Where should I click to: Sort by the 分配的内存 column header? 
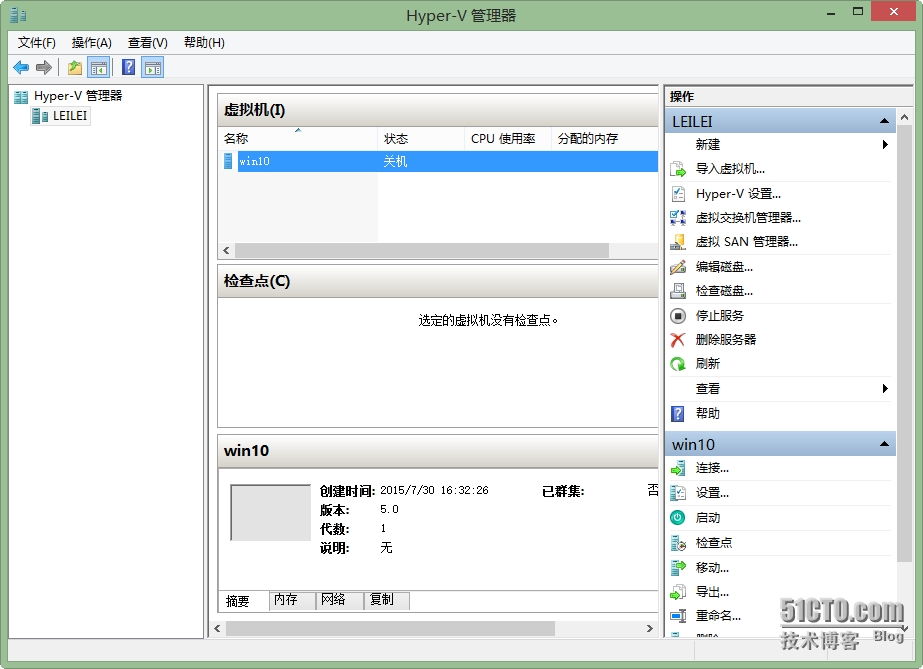click(x=605, y=139)
